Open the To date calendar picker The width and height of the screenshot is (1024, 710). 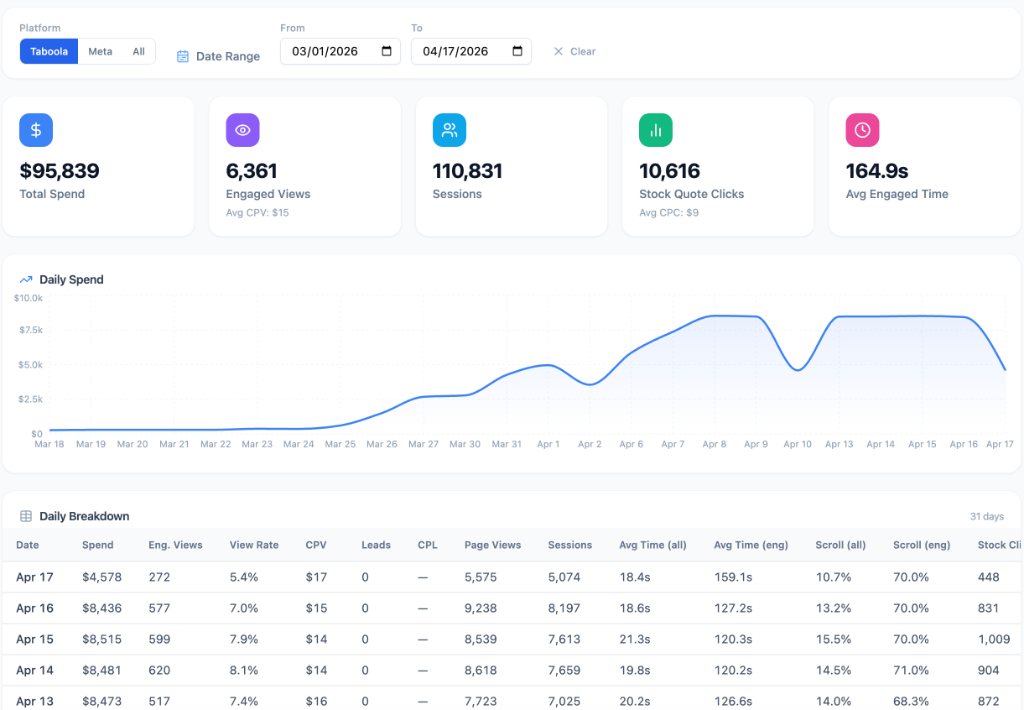tap(517, 51)
